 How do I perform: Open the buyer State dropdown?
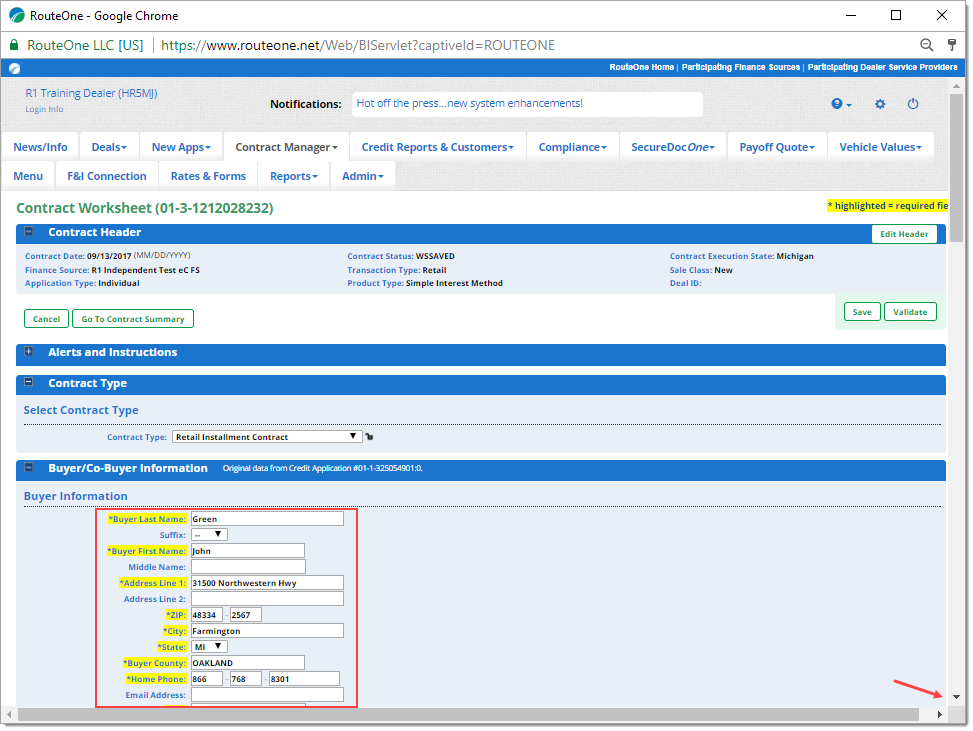pos(209,647)
